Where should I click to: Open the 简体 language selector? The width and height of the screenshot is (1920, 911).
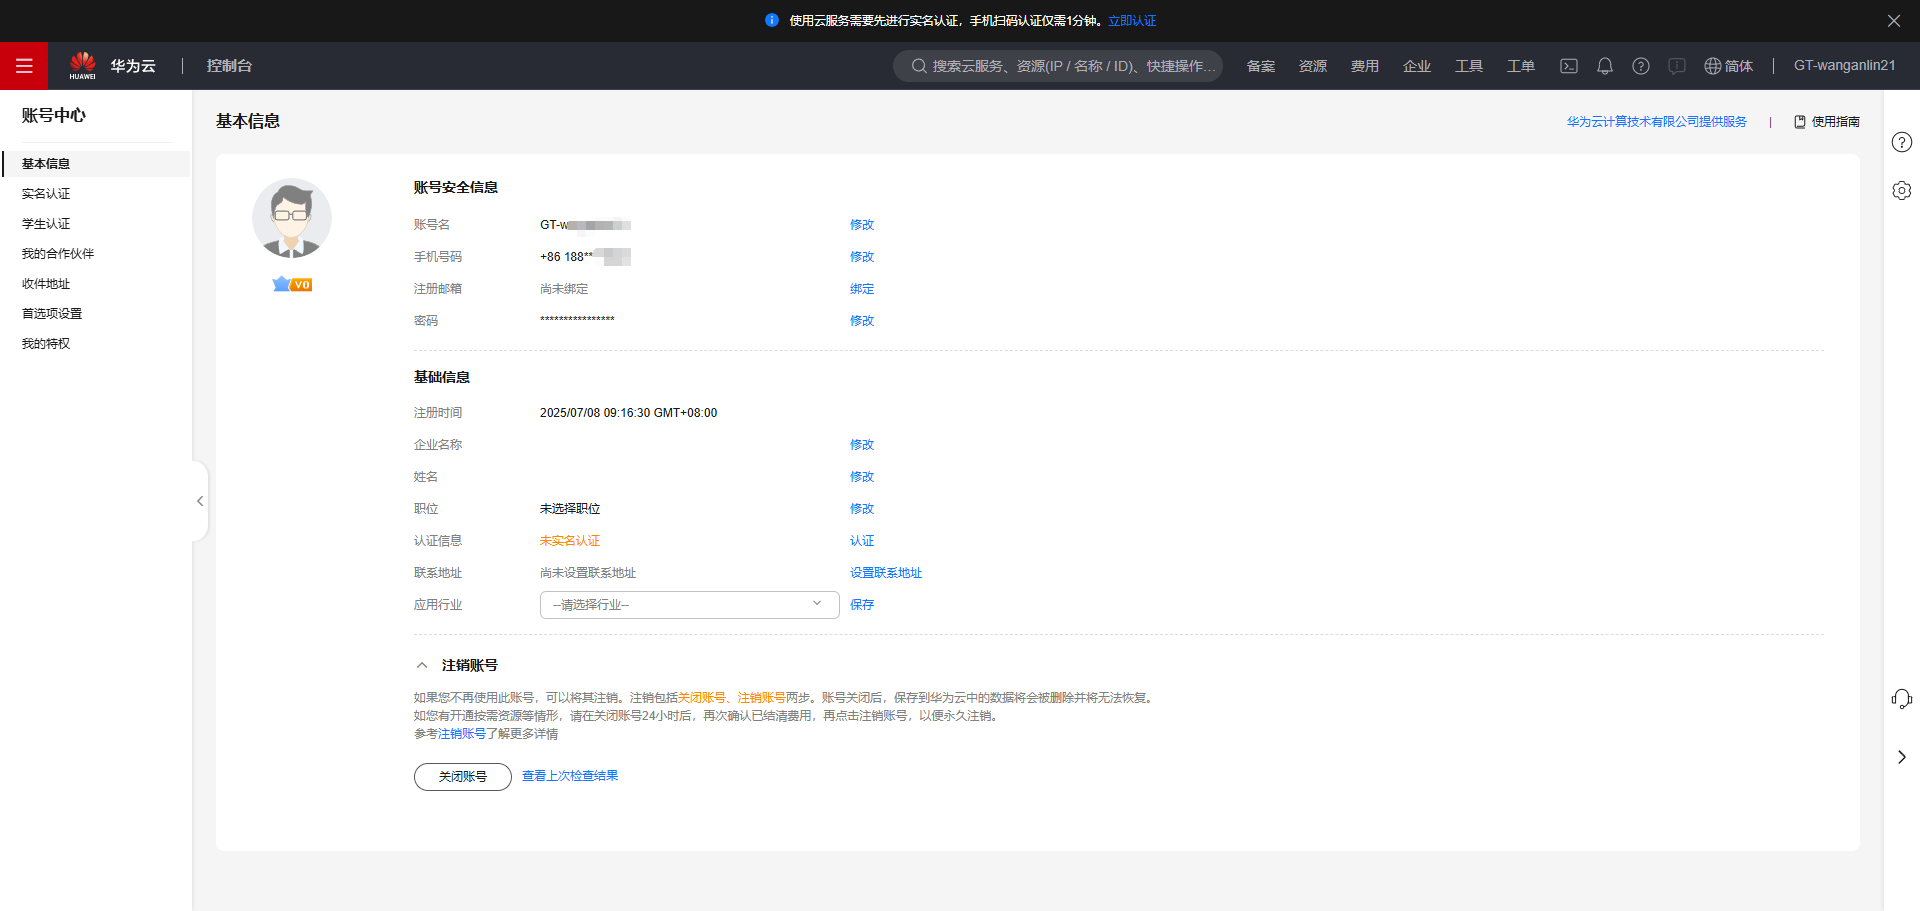click(1729, 66)
